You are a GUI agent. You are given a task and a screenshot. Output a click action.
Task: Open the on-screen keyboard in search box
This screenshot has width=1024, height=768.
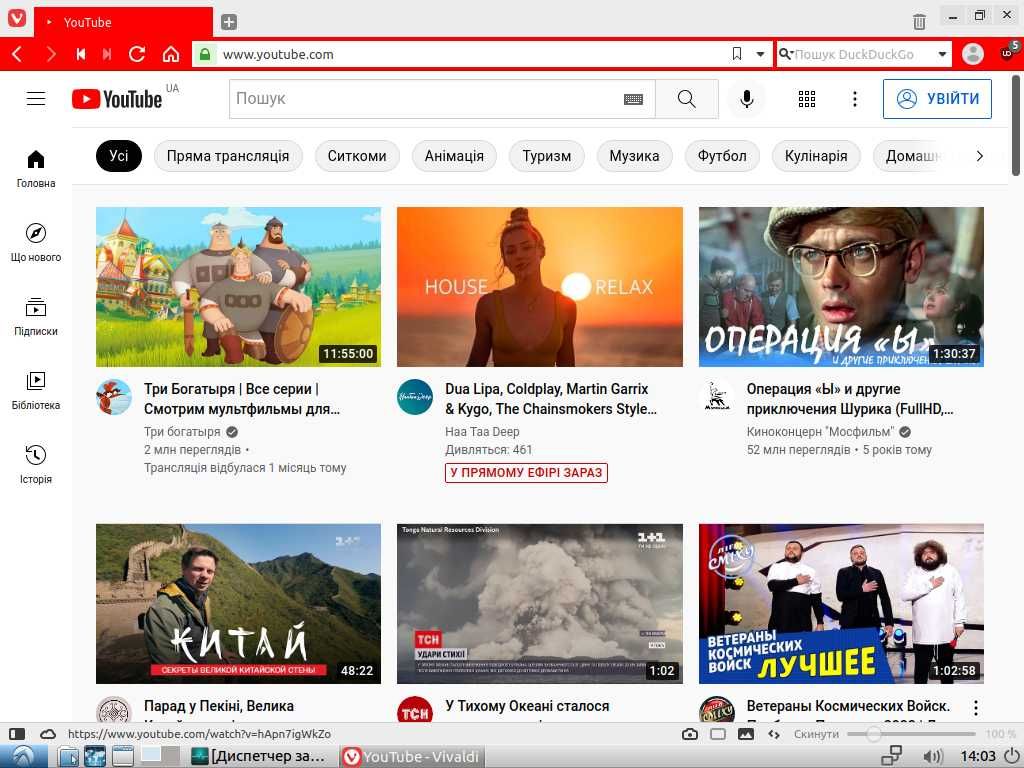point(633,99)
